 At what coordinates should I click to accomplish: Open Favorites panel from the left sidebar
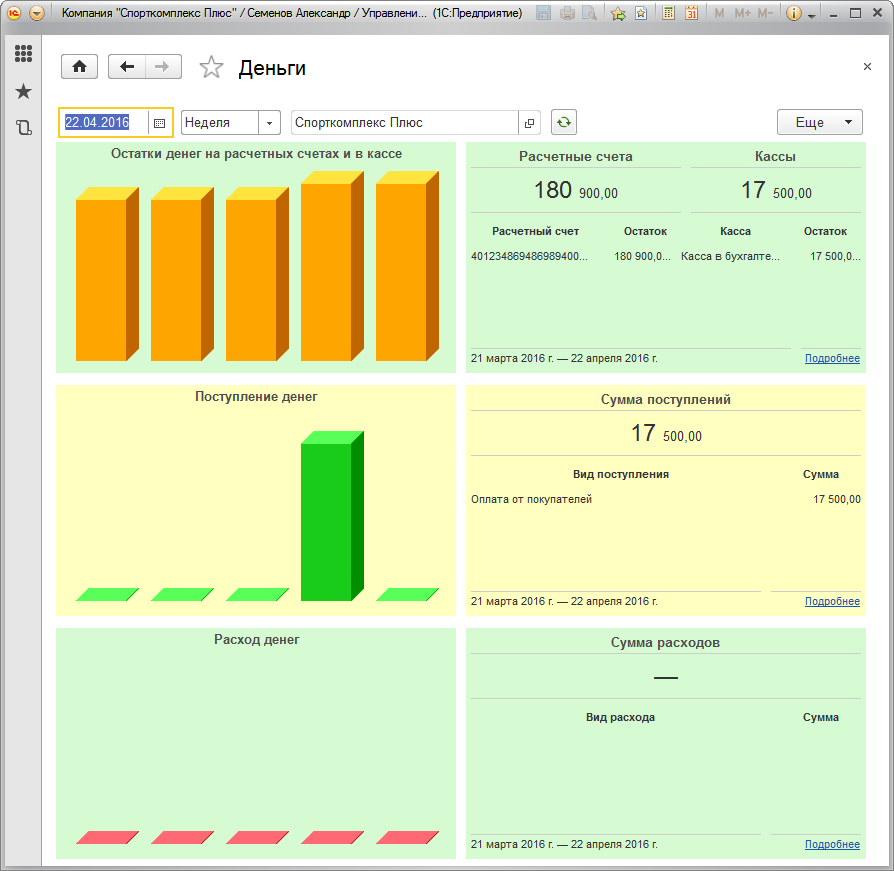click(23, 91)
